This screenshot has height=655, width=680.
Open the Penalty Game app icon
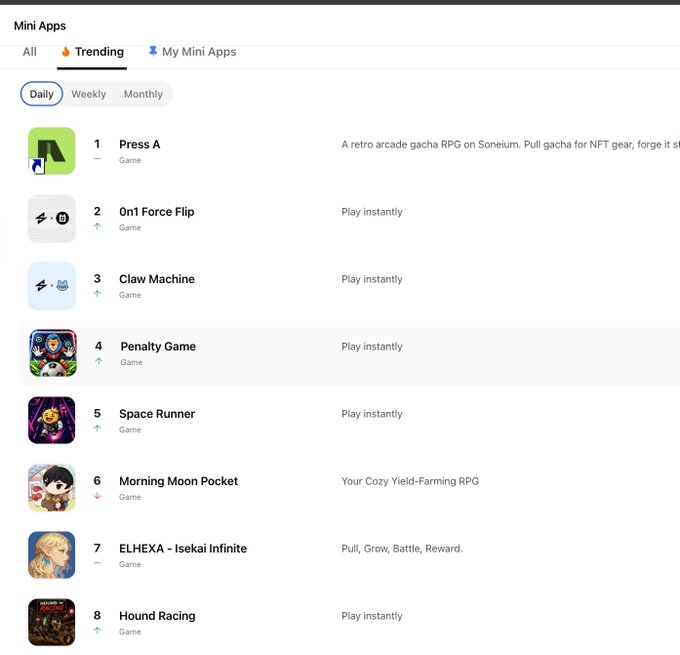[53, 353]
